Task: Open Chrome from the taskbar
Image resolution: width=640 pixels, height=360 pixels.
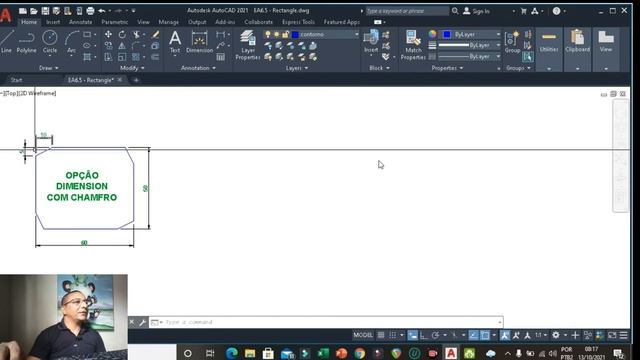Action: pos(360,353)
